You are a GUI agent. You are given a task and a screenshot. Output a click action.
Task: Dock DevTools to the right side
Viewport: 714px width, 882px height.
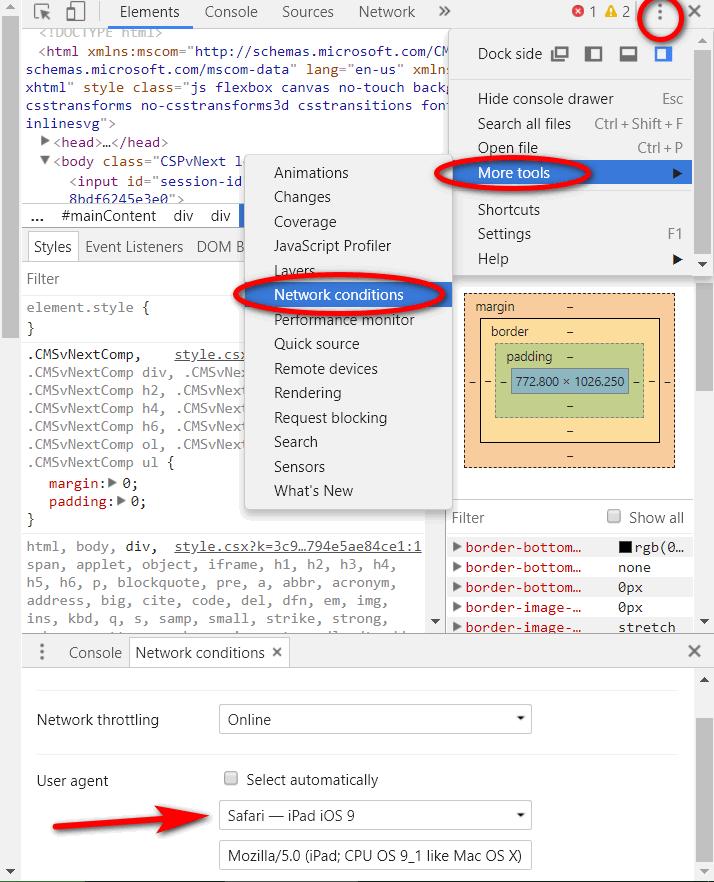pyautogui.click(x=663, y=54)
